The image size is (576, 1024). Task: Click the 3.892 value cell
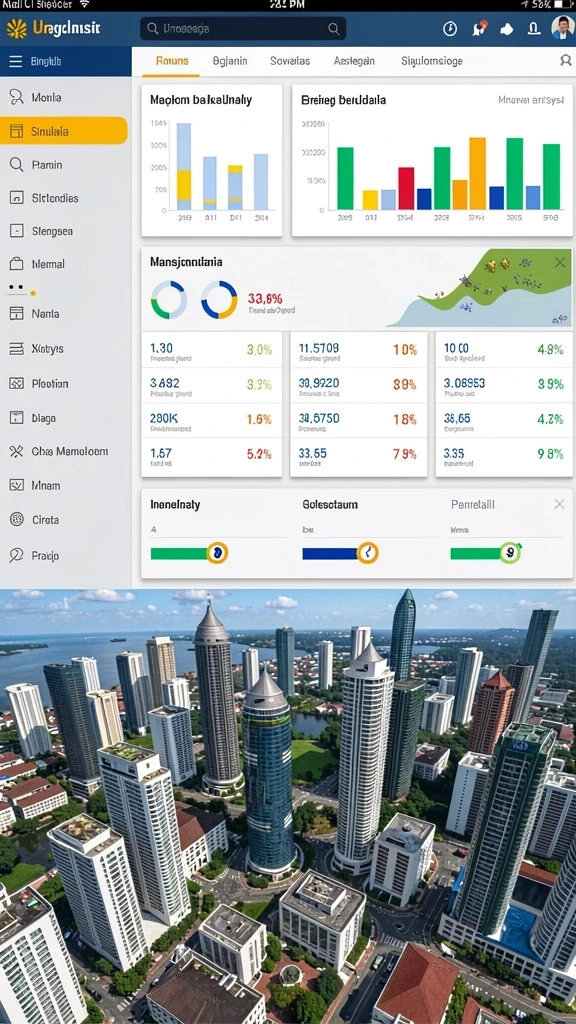(x=165, y=383)
